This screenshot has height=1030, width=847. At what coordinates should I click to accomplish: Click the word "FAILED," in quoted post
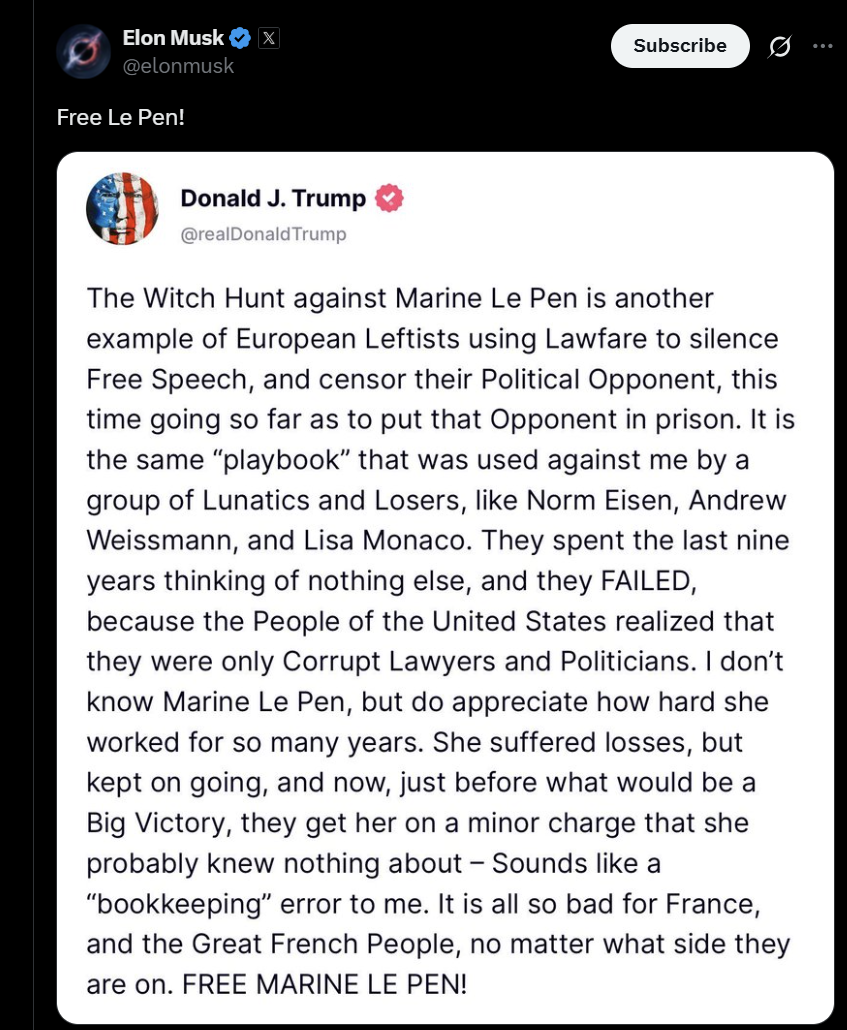tap(649, 581)
